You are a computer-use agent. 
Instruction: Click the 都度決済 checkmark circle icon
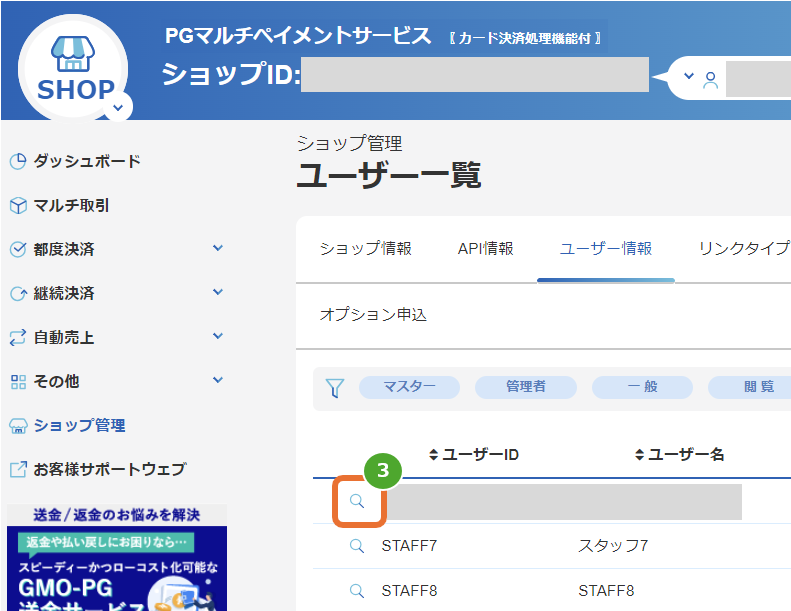coord(18,249)
